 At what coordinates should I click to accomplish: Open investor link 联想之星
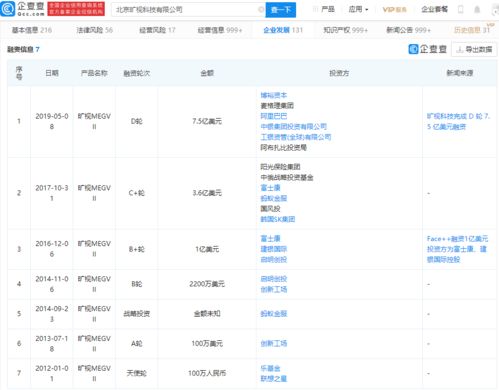point(274,378)
